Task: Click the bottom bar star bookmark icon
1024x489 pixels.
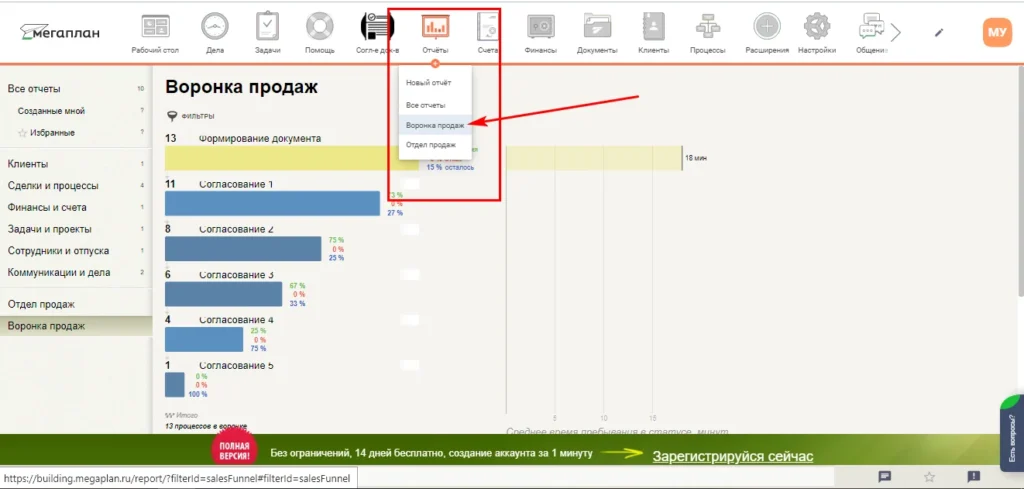Action: tap(929, 477)
